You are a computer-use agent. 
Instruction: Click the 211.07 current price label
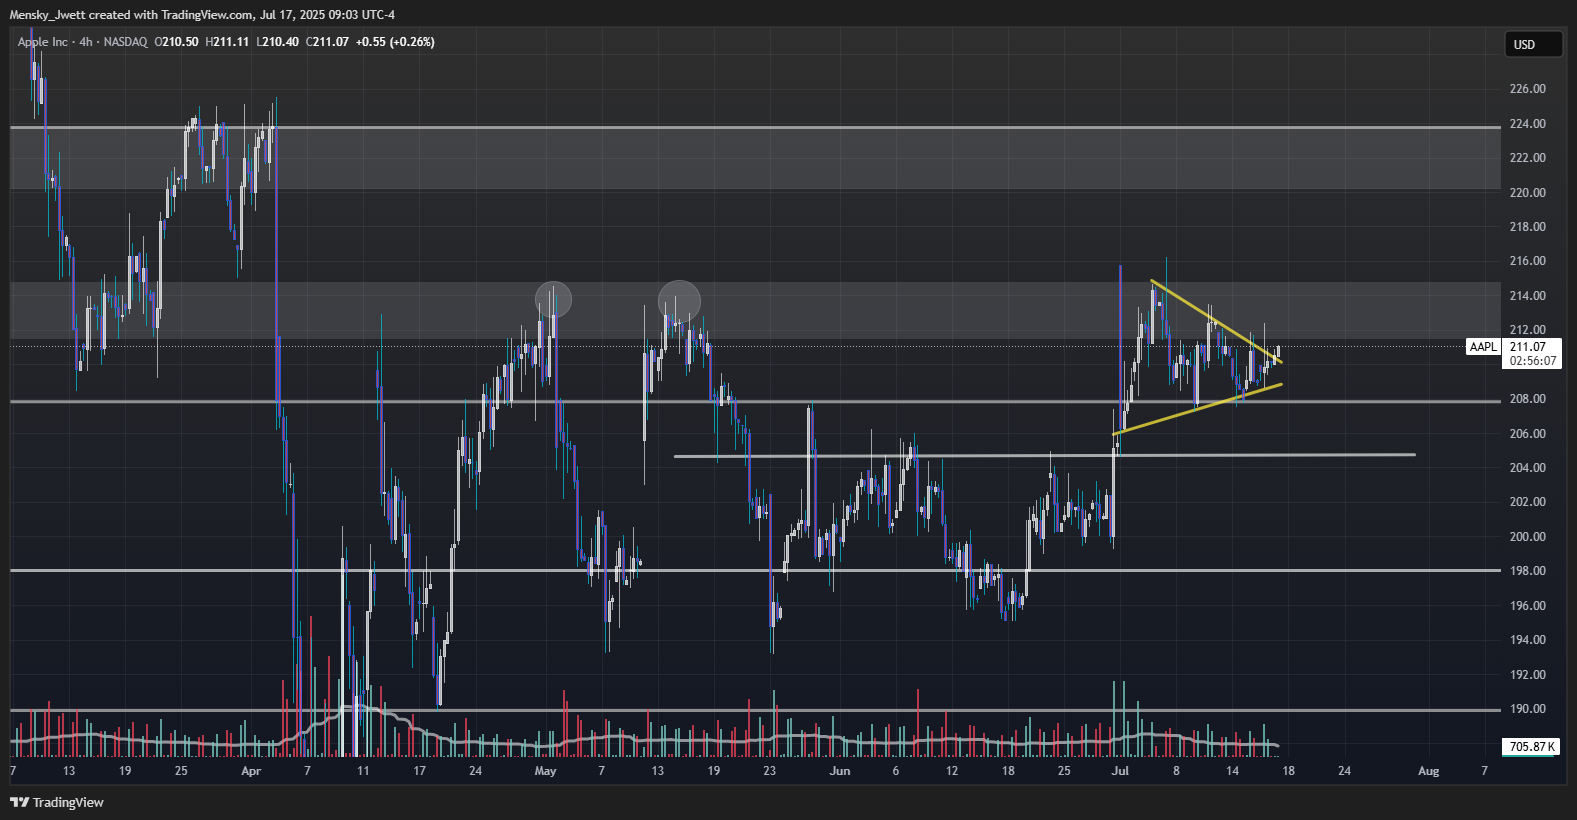point(1527,347)
